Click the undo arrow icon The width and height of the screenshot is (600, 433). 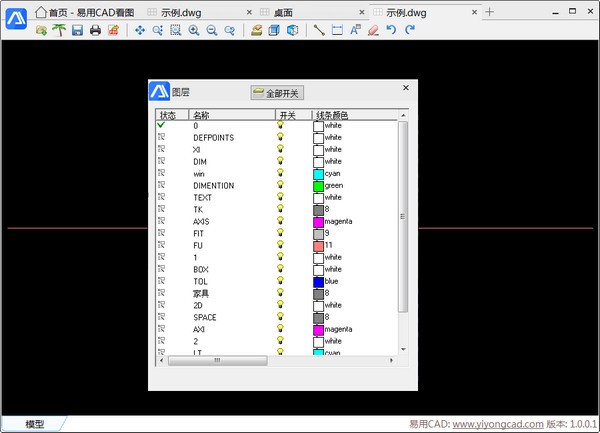[391, 31]
